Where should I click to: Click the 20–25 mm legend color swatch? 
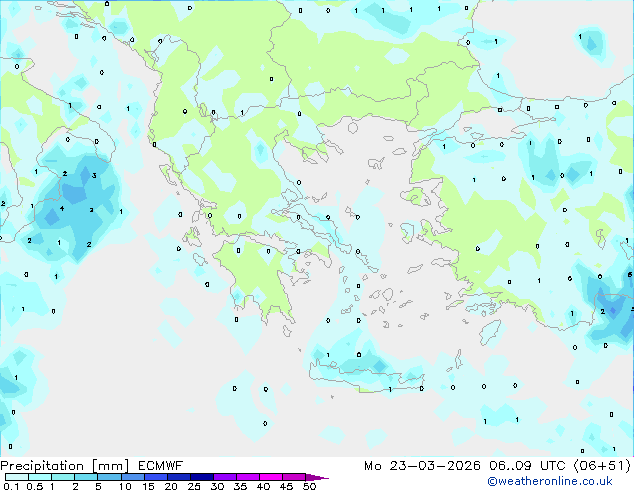178,477
